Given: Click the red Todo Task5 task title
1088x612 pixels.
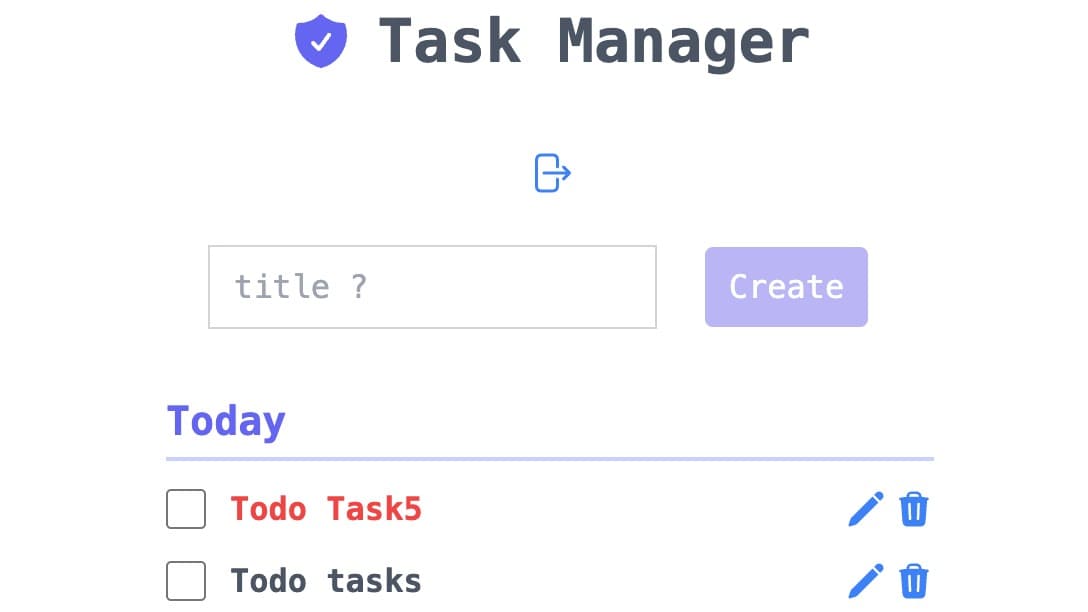Looking at the screenshot, I should [x=326, y=509].
